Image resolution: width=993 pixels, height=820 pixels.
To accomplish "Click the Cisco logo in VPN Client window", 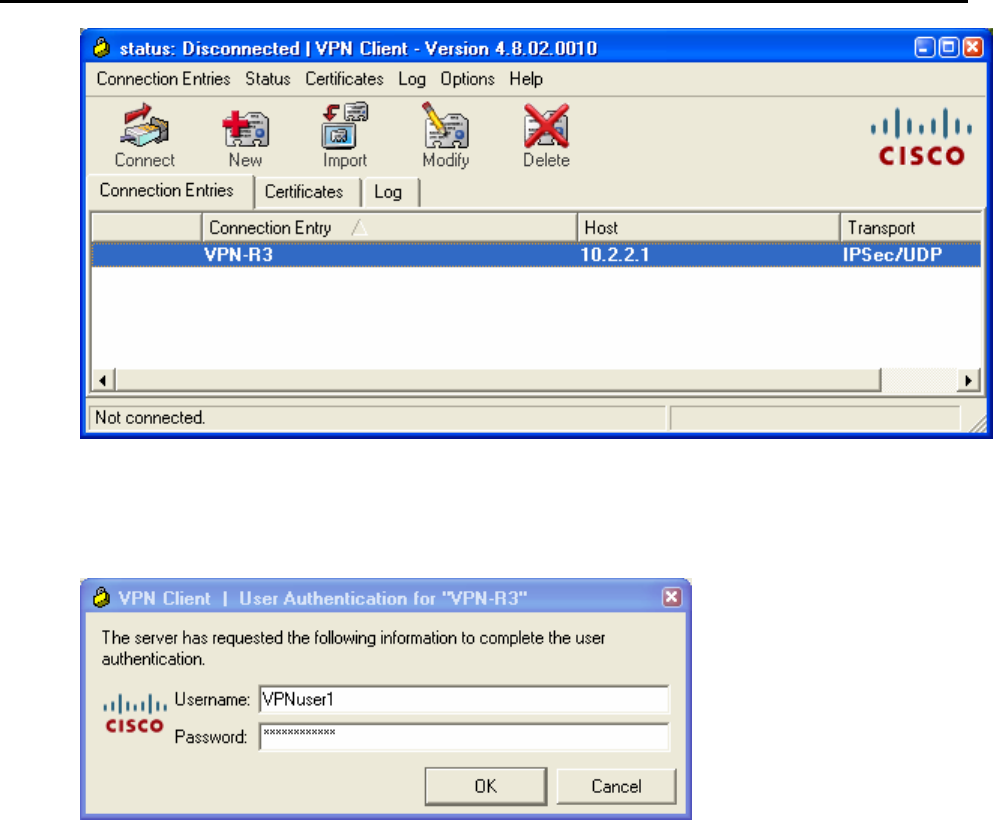I will pos(921,137).
